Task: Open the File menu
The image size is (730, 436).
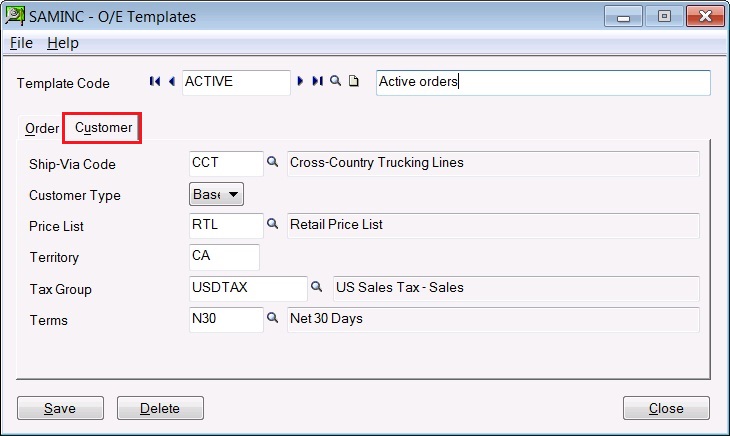Action: [x=21, y=43]
